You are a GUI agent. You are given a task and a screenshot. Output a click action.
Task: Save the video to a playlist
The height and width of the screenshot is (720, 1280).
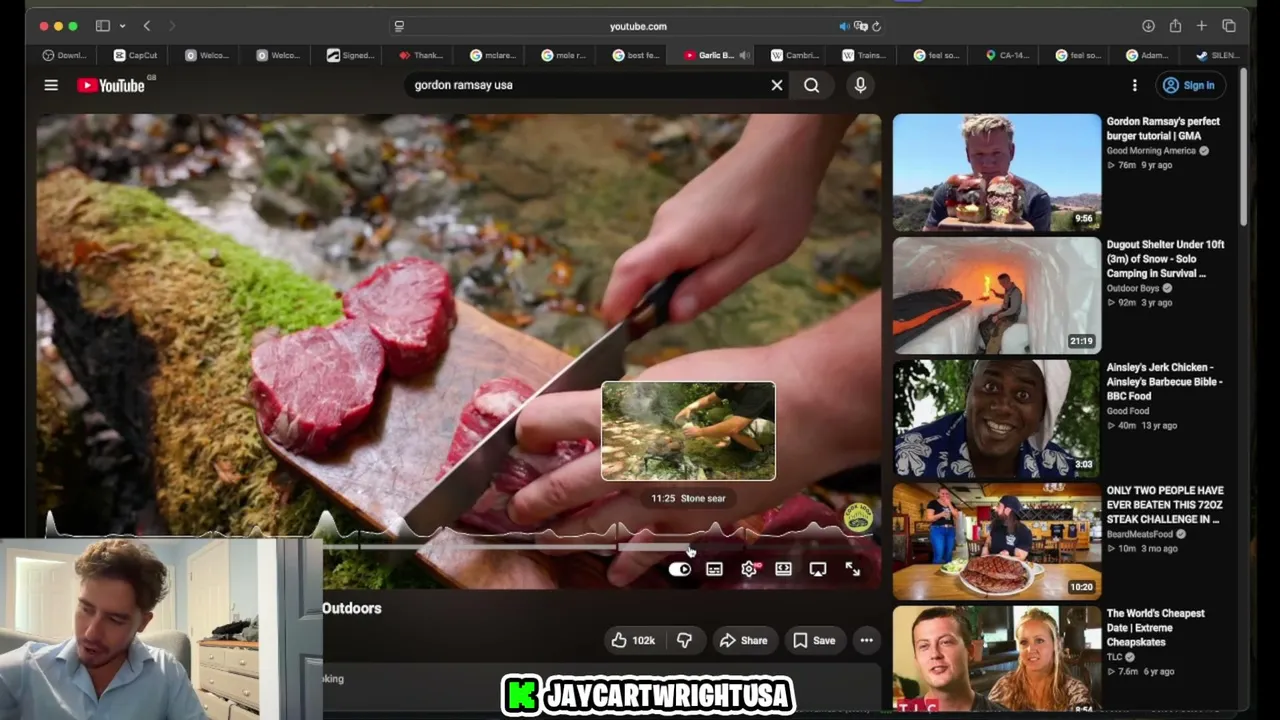pos(814,640)
